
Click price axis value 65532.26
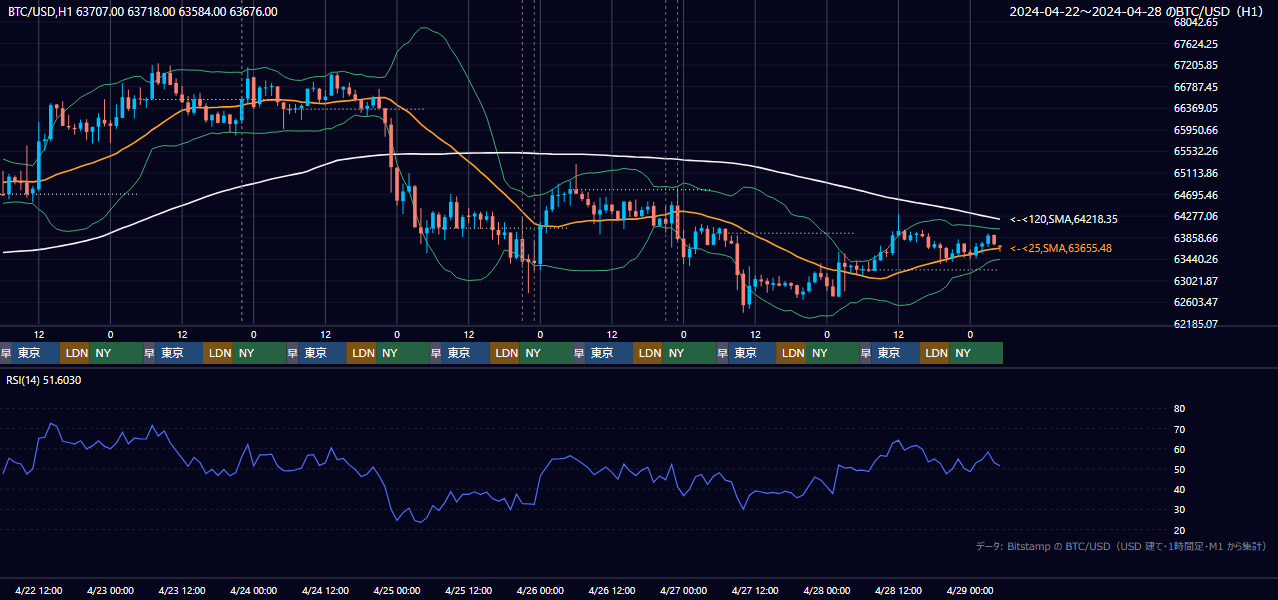coord(1196,152)
